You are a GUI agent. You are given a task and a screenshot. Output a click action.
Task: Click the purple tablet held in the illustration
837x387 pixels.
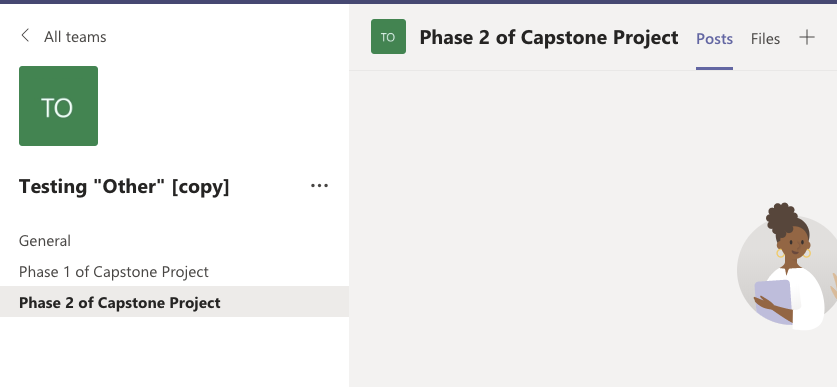click(773, 301)
